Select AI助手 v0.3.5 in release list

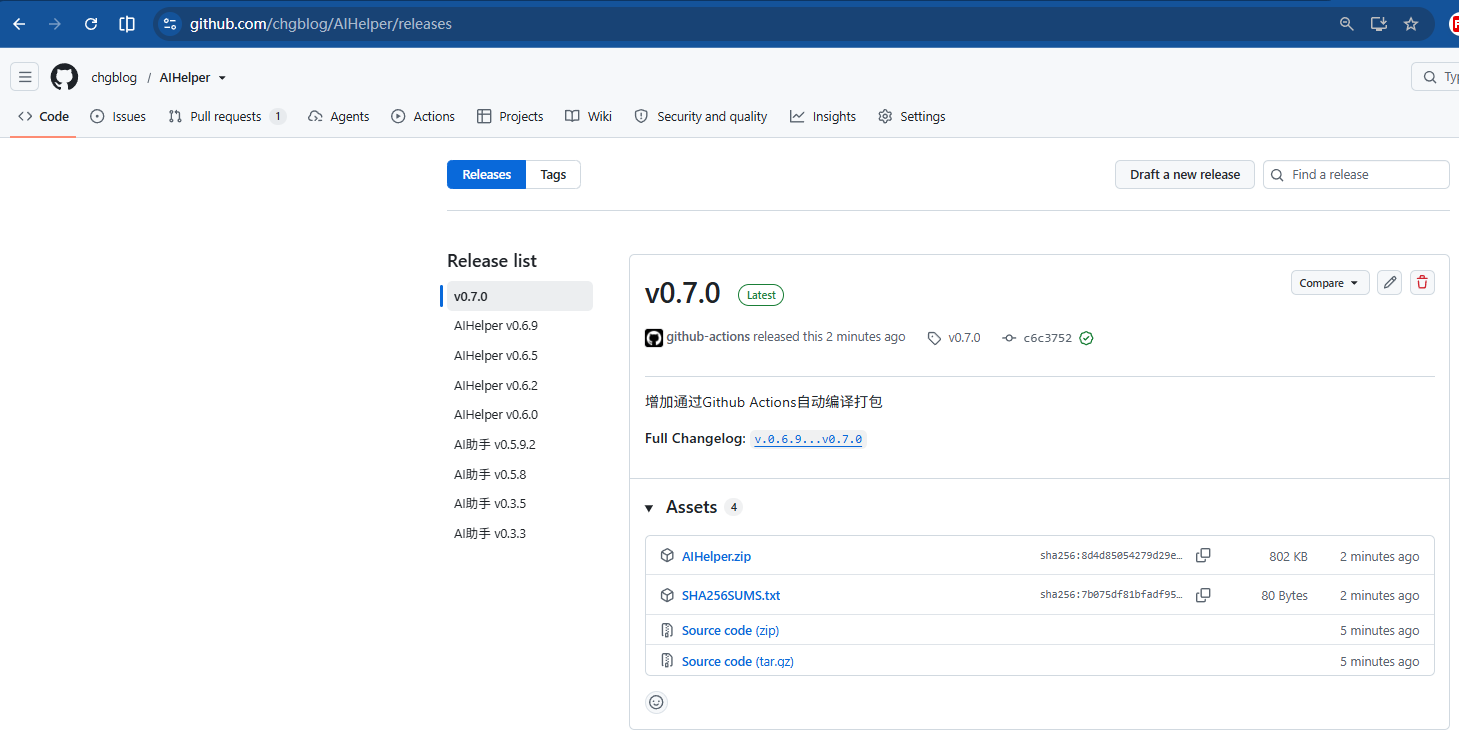click(517, 504)
